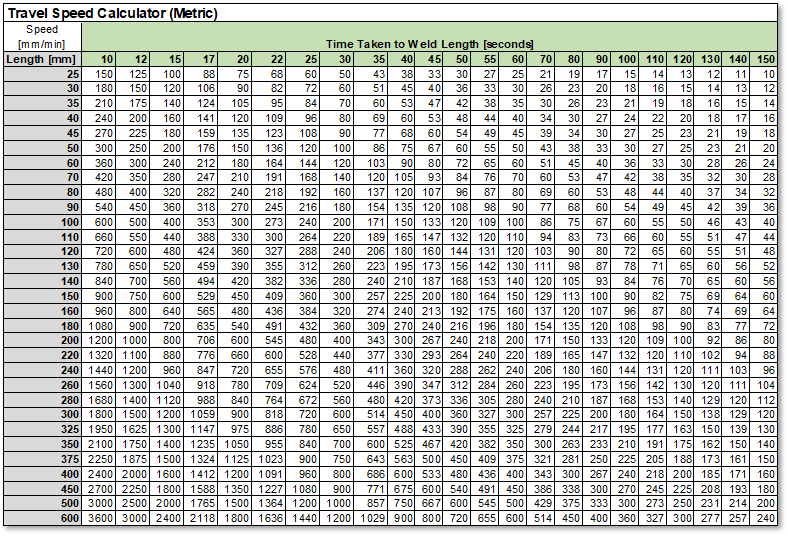The width and height of the screenshot is (788, 536).
Task: Select the speed value '1324'
Action: (203, 459)
